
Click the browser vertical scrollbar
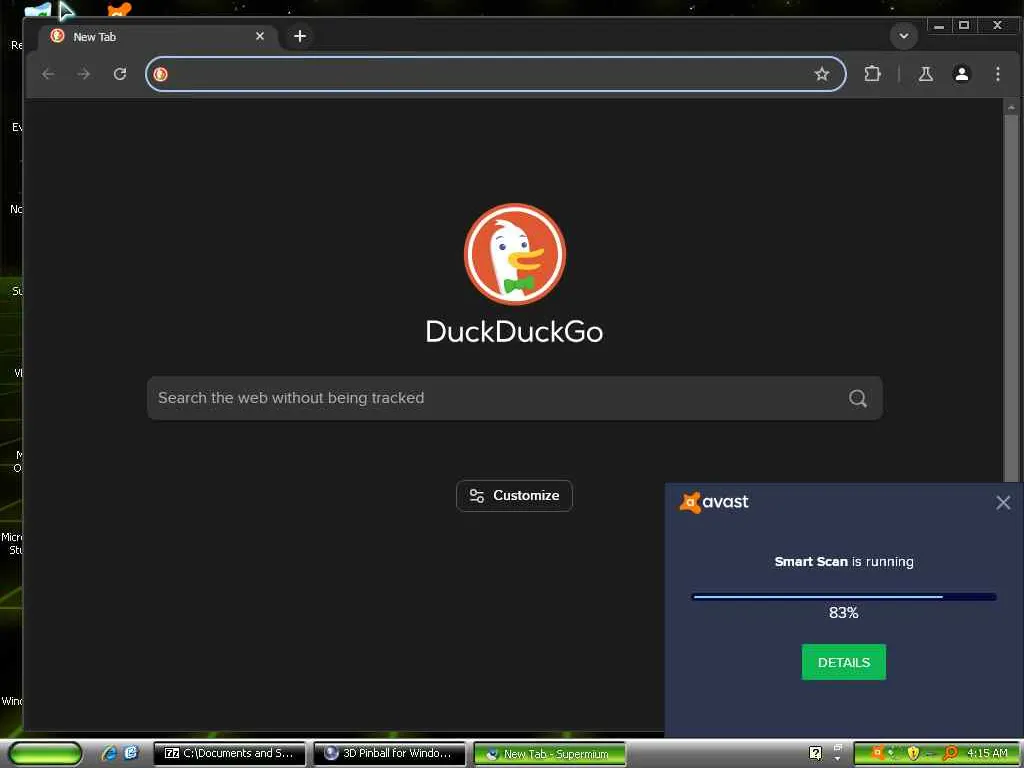click(x=1011, y=300)
